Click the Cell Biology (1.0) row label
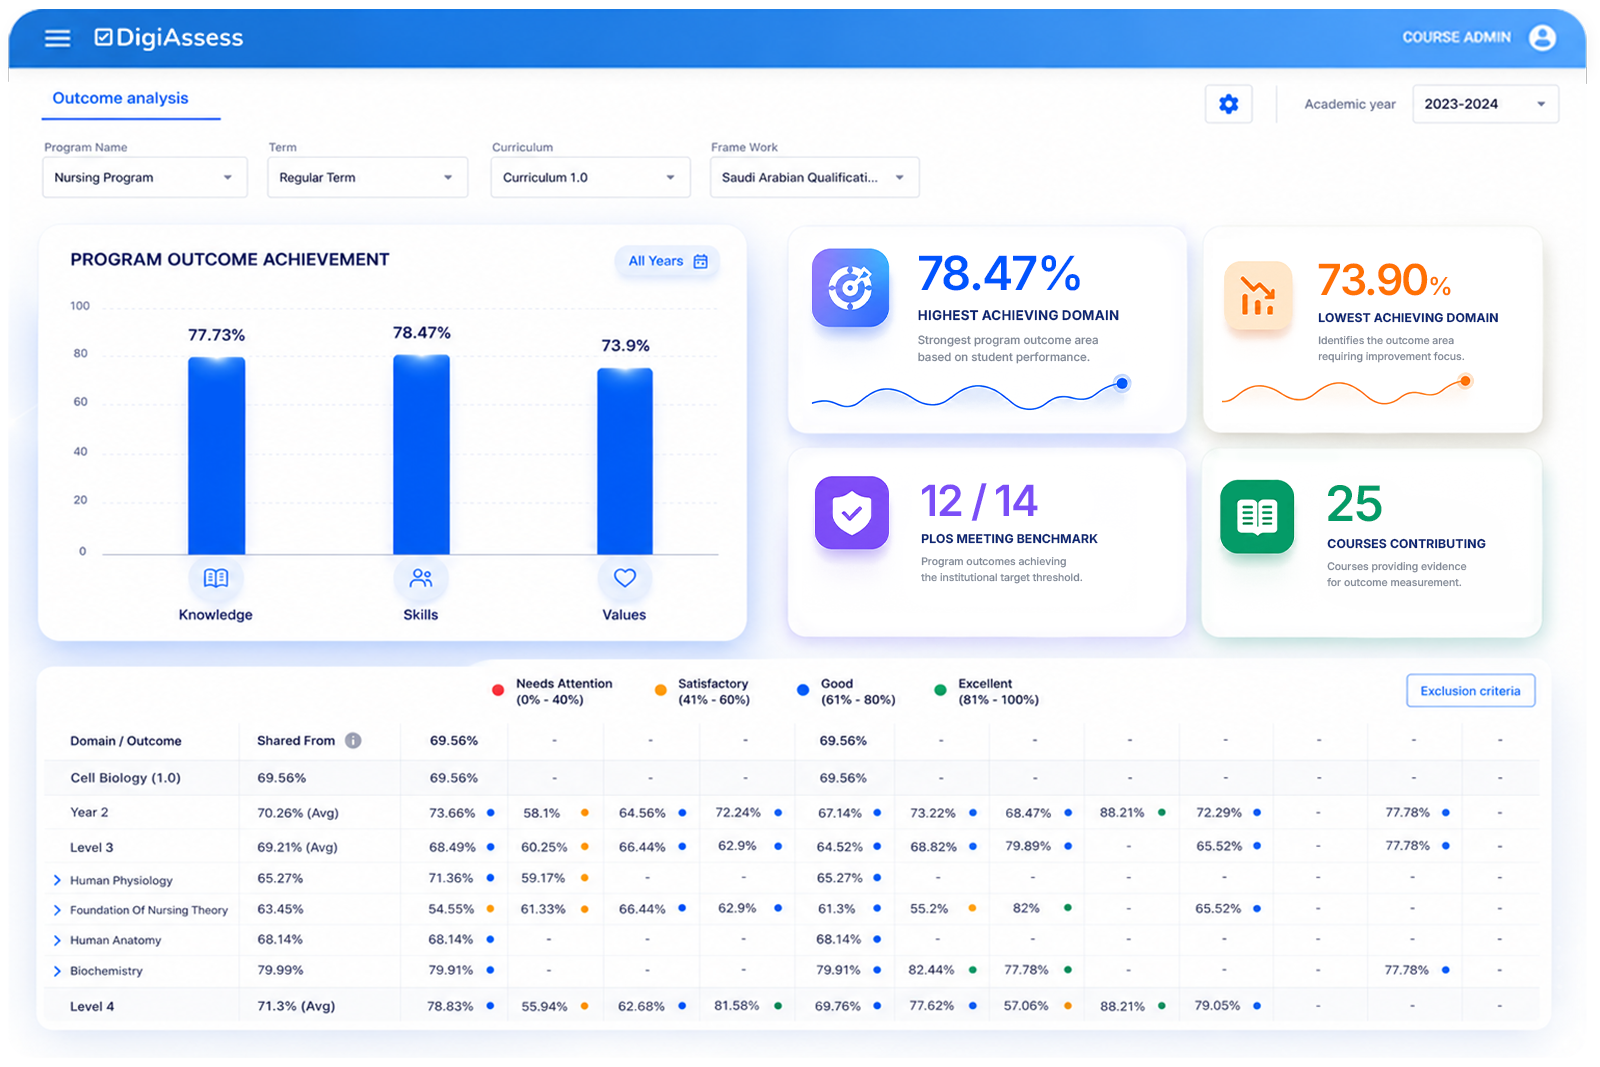 pos(126,778)
